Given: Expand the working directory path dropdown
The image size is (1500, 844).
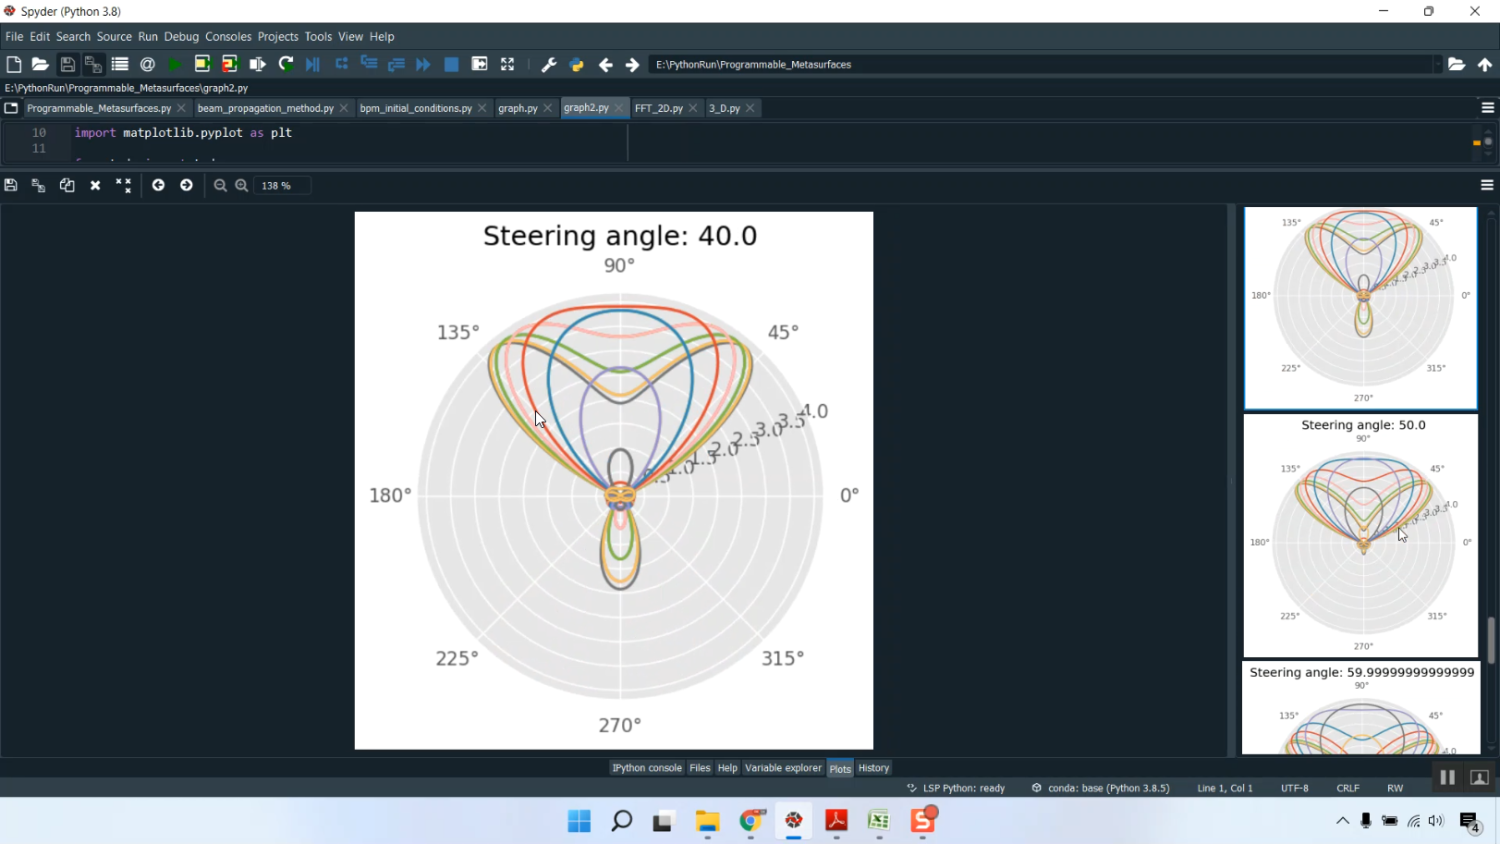Looking at the screenshot, I should 1437,64.
